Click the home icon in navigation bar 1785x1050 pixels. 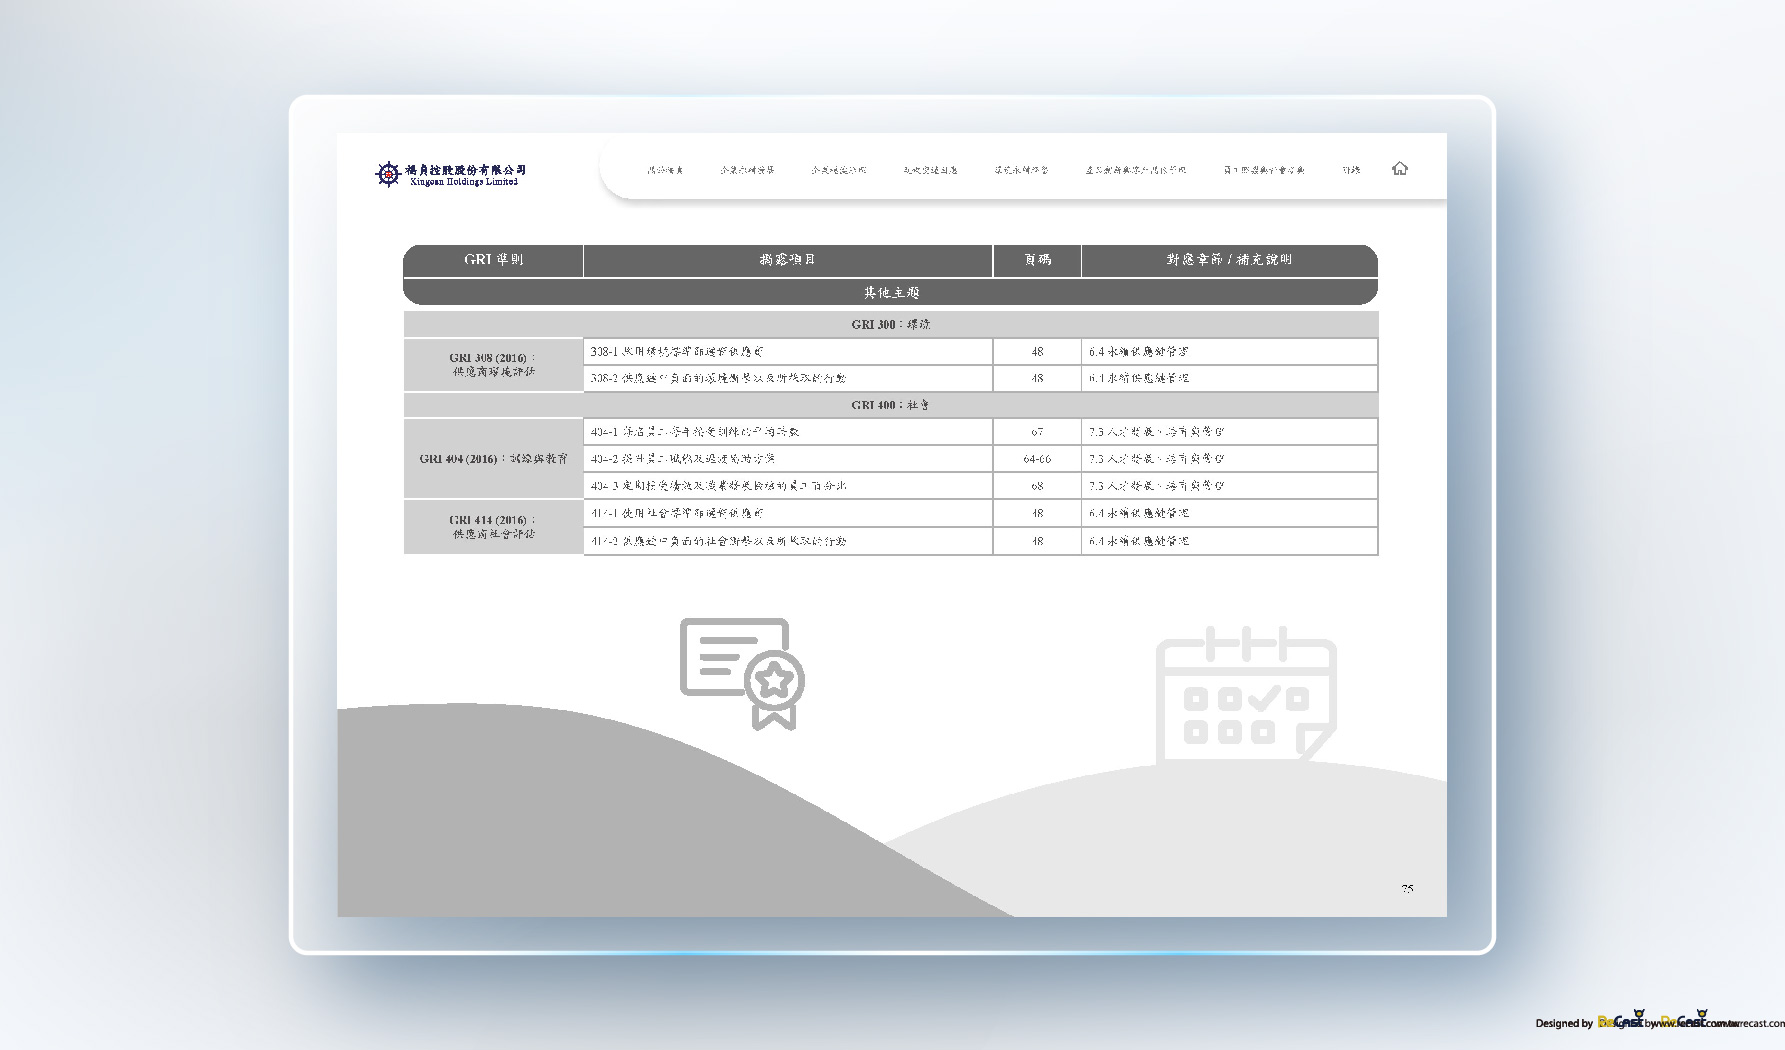click(x=1399, y=169)
